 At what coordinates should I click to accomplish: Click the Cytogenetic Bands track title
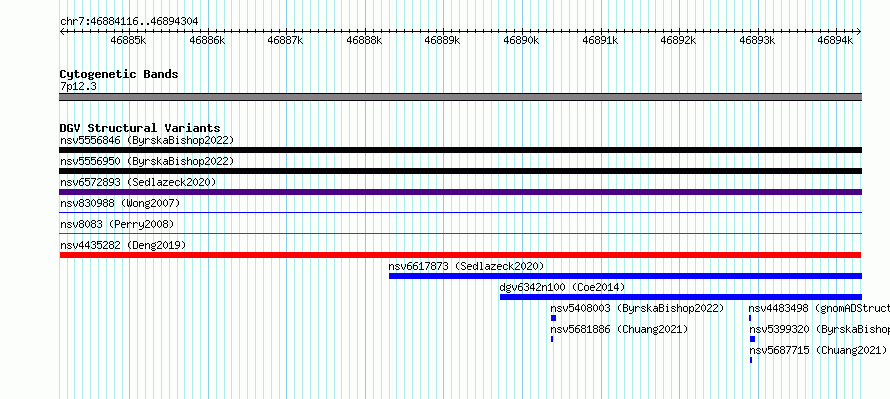(x=119, y=74)
